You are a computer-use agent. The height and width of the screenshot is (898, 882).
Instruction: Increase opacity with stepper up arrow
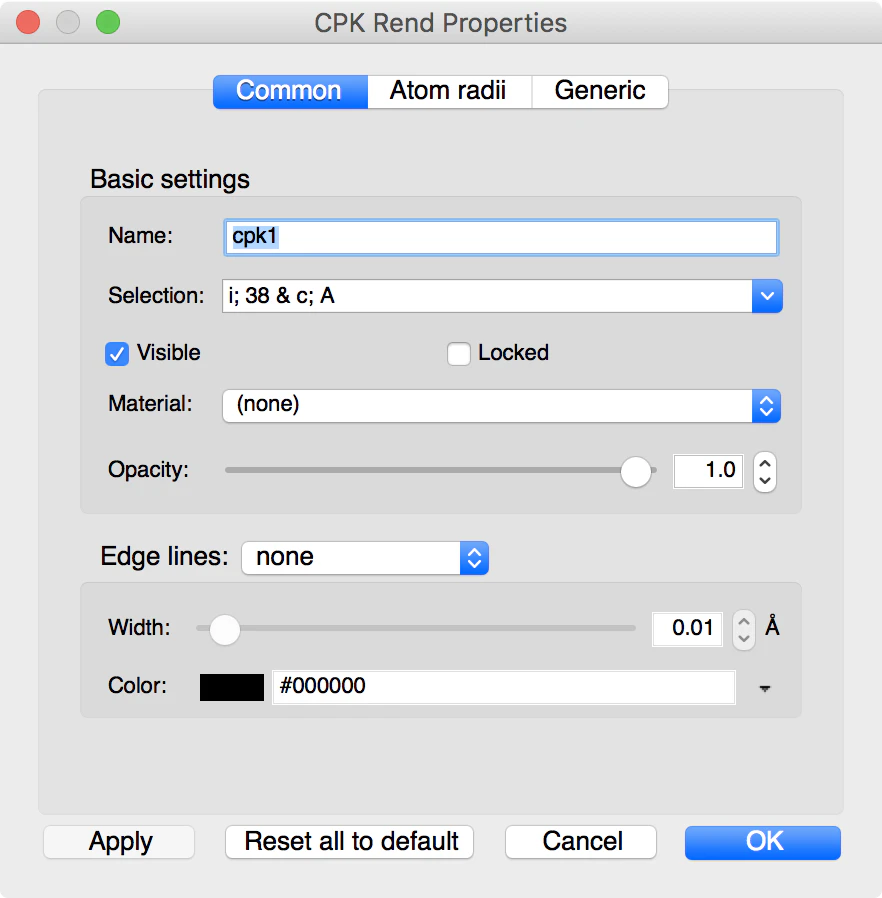(765, 462)
